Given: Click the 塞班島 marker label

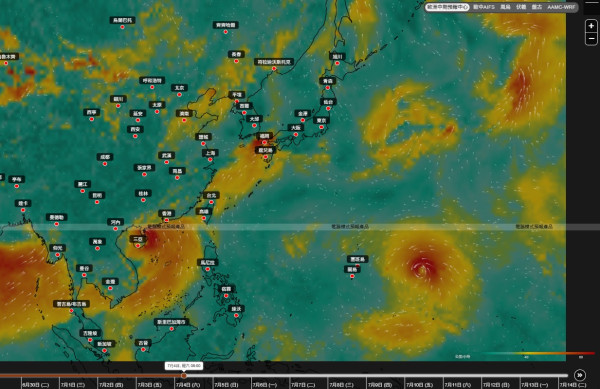Looking at the screenshot, I should pyautogui.click(x=358, y=259).
